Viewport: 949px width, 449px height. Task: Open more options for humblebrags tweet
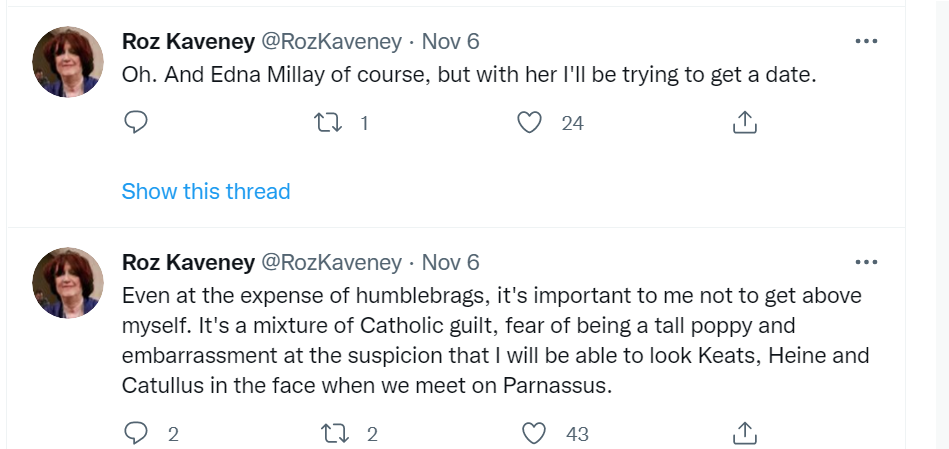[866, 262]
